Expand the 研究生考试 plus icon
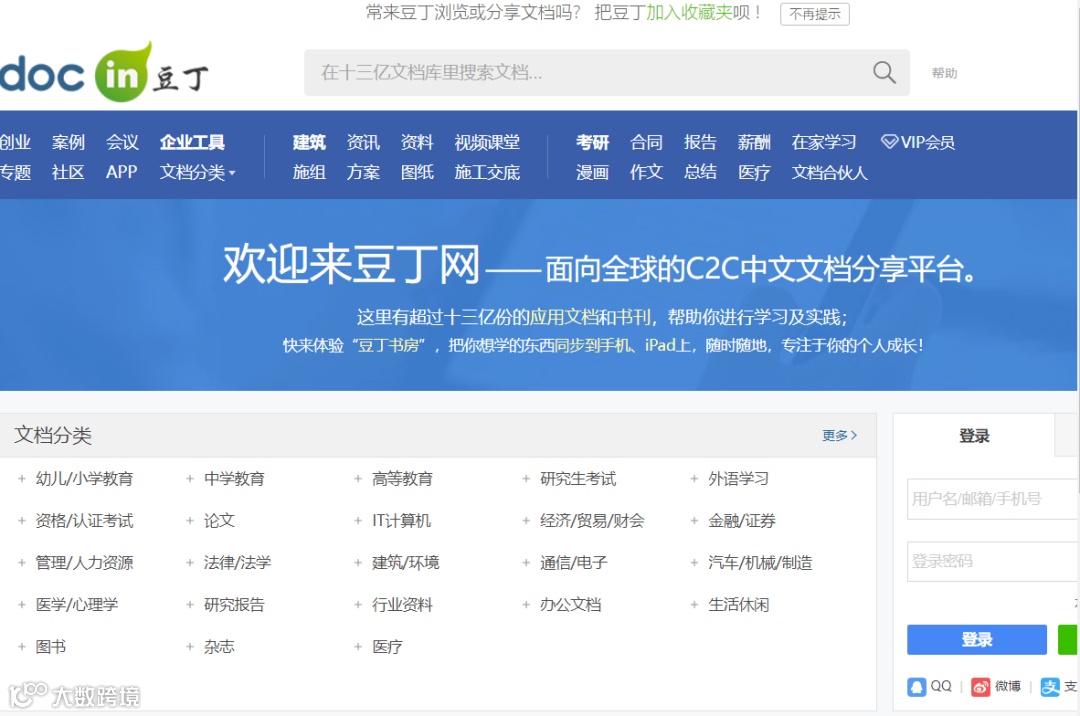 point(526,478)
